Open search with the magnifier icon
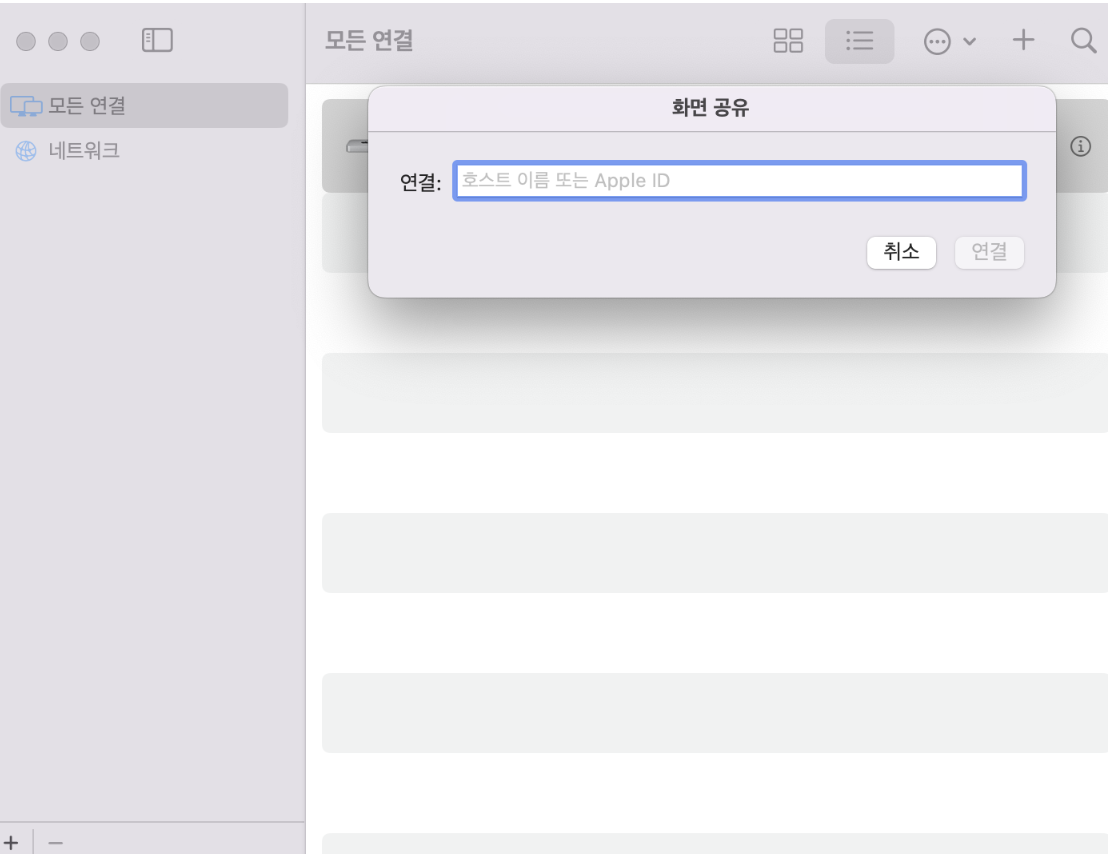 coord(1083,40)
